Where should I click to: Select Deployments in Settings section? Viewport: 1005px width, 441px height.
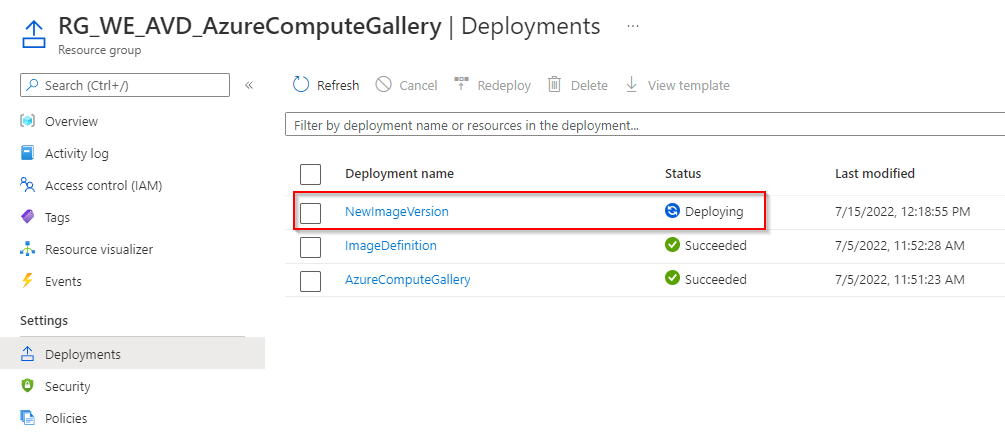(x=132, y=354)
